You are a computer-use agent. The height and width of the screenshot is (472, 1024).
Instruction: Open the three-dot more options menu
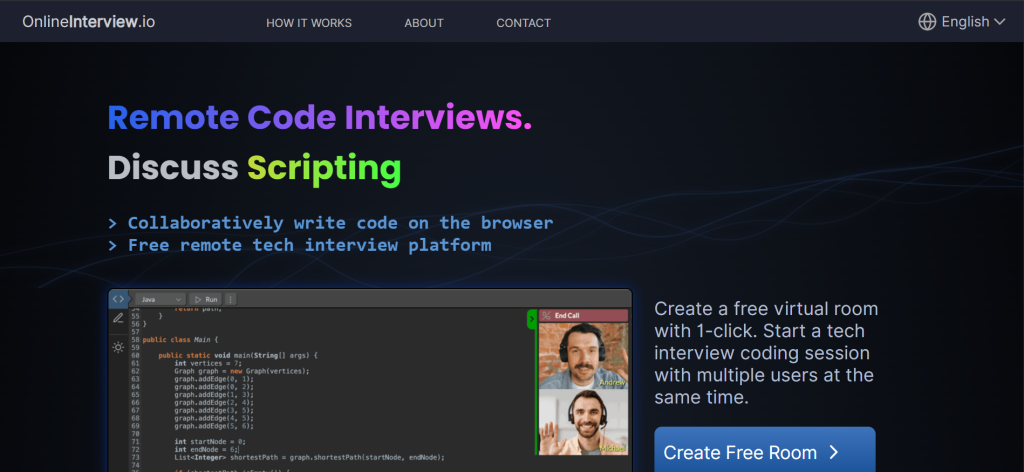231,299
